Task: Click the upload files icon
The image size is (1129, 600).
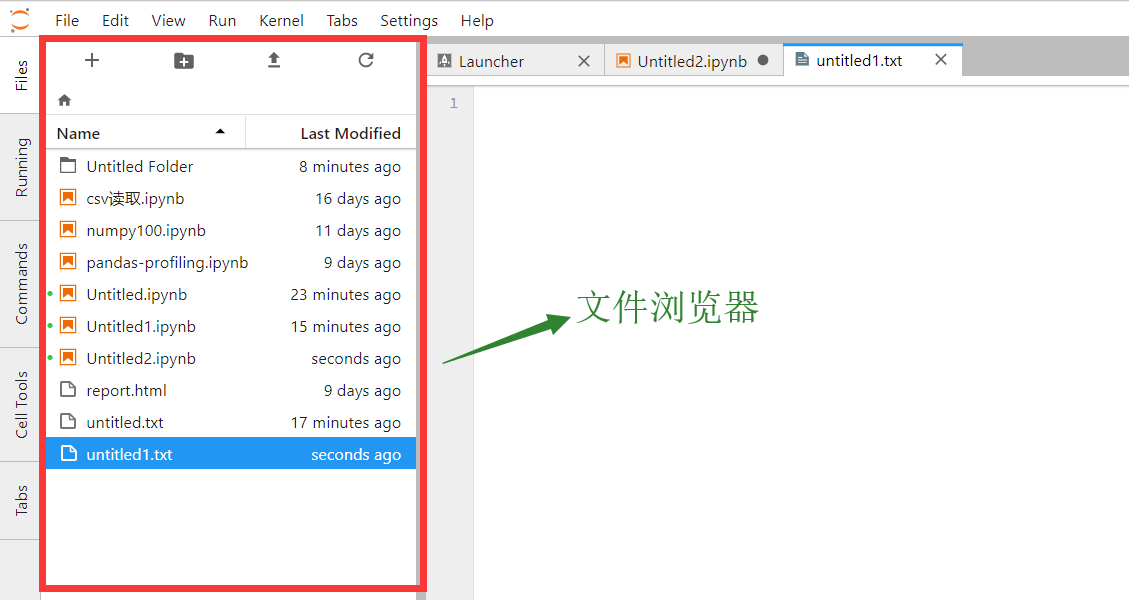Action: [274, 61]
